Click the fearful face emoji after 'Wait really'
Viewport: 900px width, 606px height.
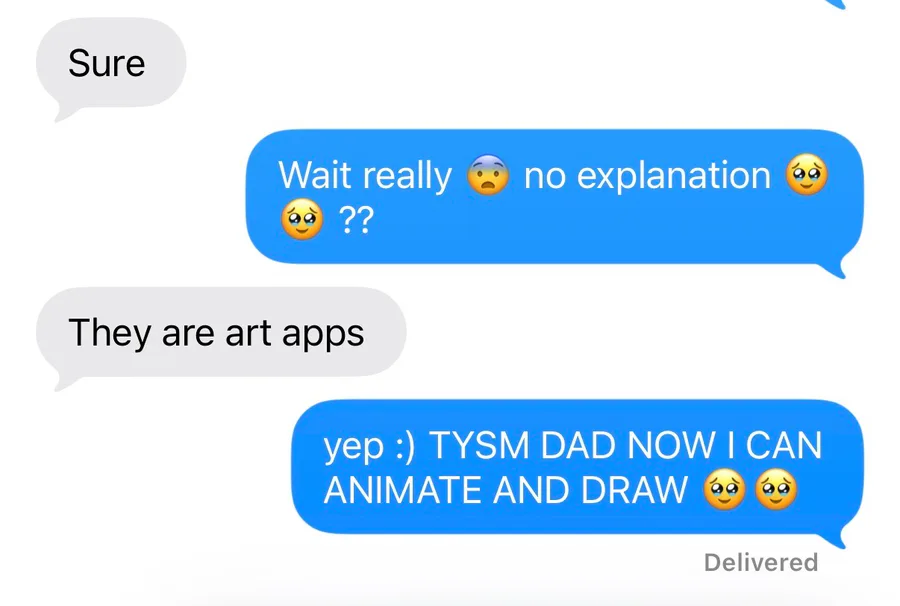click(x=488, y=175)
